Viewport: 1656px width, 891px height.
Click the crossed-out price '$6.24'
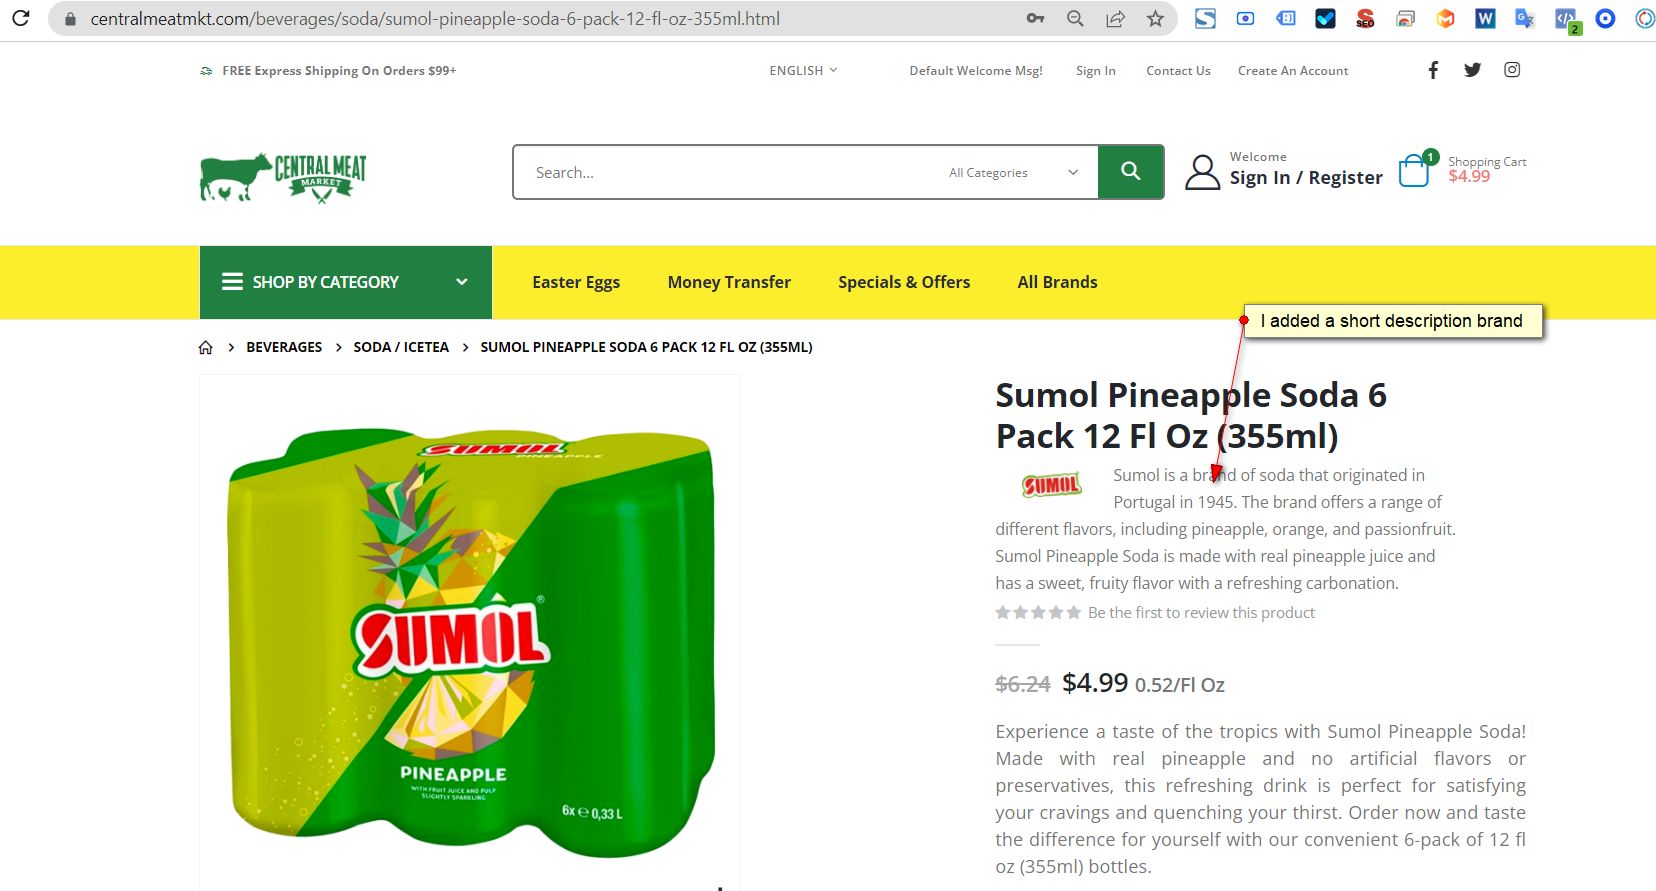[1023, 684]
